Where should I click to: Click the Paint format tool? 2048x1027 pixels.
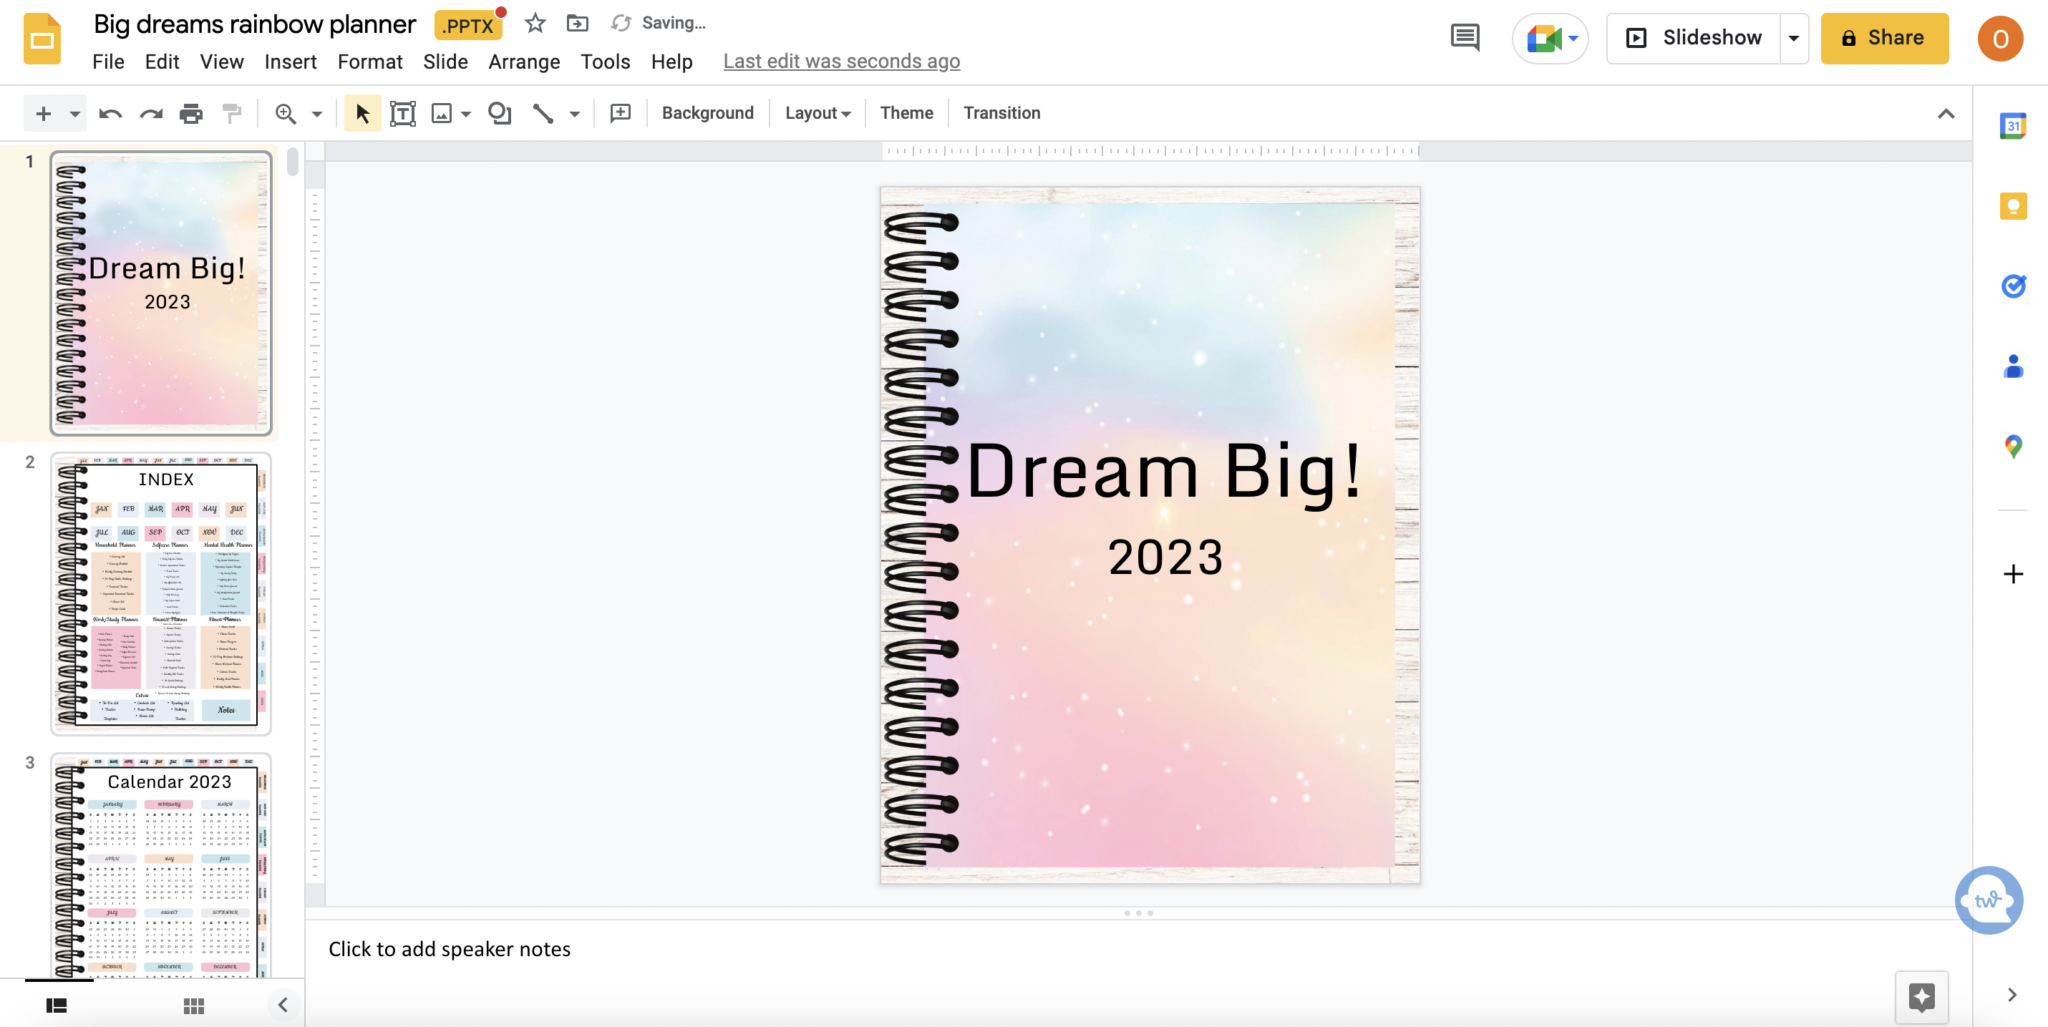tap(231, 113)
